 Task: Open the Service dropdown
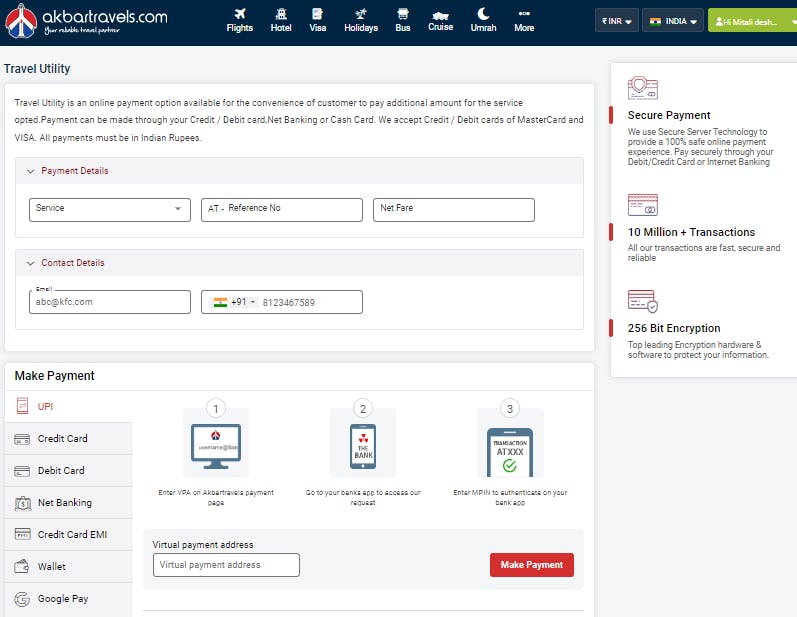click(110, 210)
